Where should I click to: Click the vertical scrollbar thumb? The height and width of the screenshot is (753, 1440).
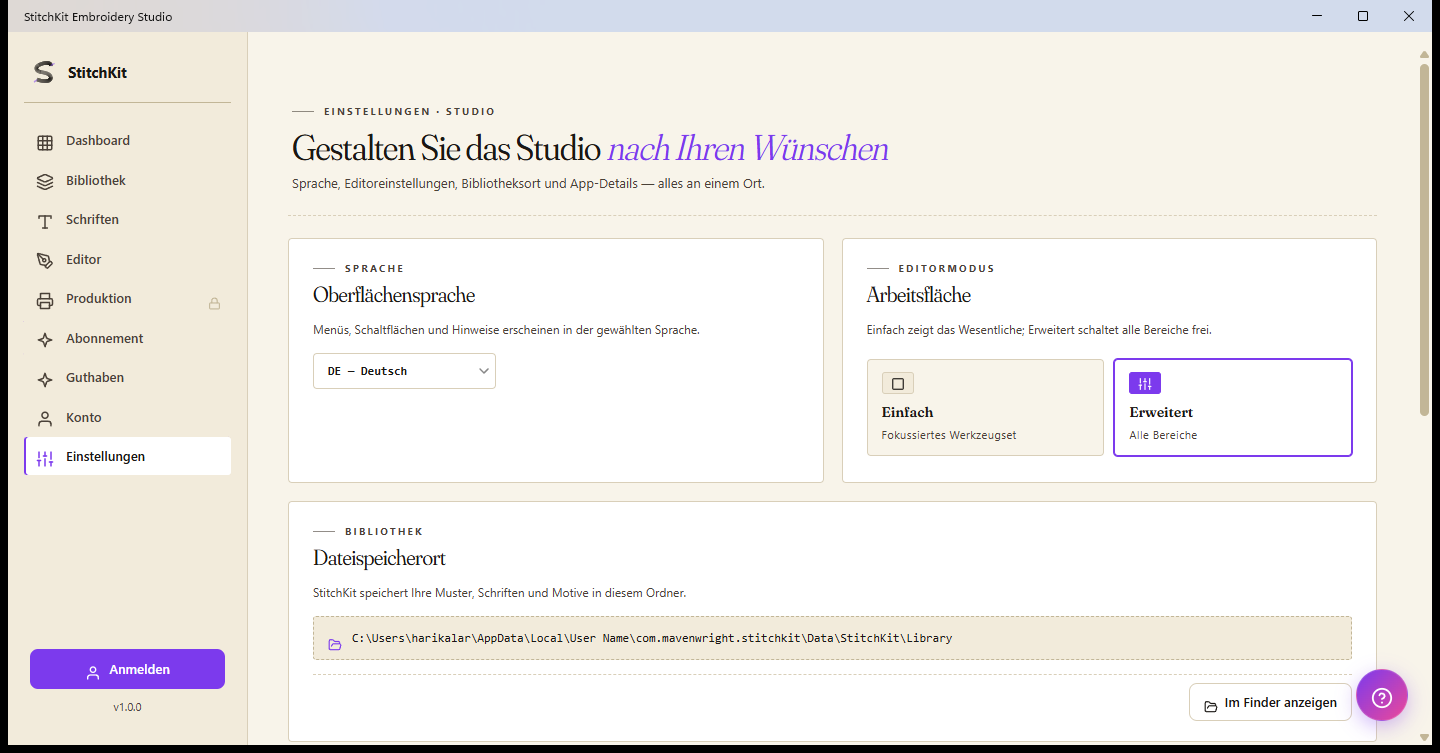pyautogui.click(x=1425, y=240)
